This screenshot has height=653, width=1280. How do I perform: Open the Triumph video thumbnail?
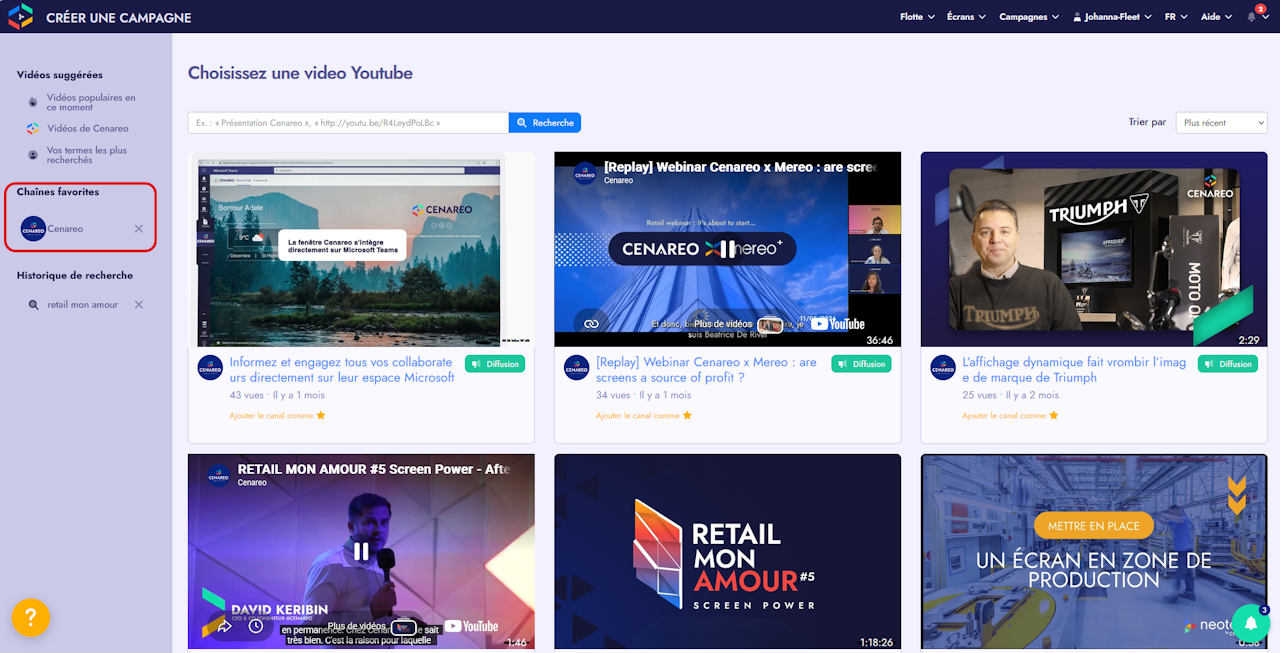click(x=1094, y=249)
